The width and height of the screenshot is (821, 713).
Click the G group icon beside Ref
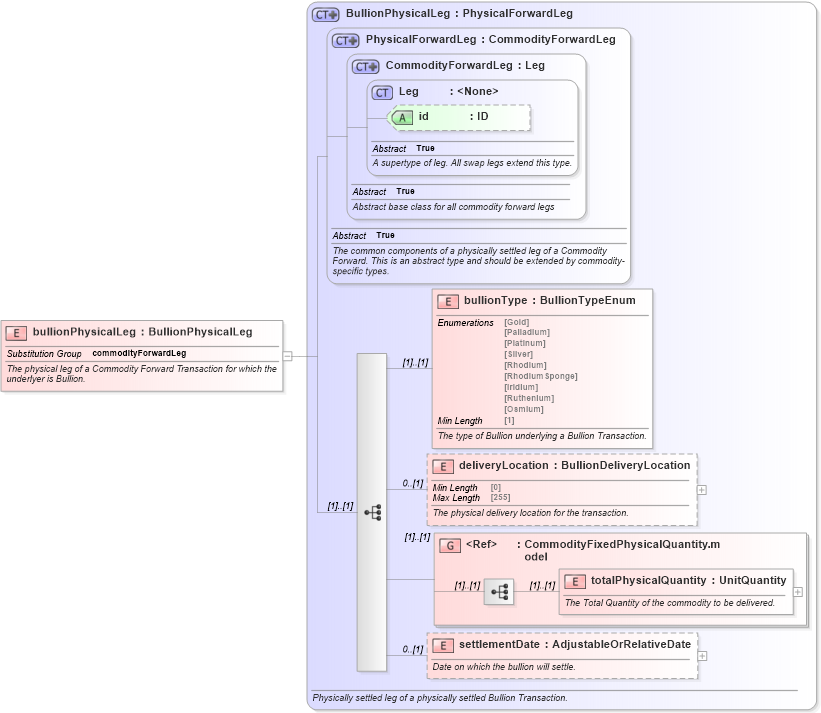point(450,545)
